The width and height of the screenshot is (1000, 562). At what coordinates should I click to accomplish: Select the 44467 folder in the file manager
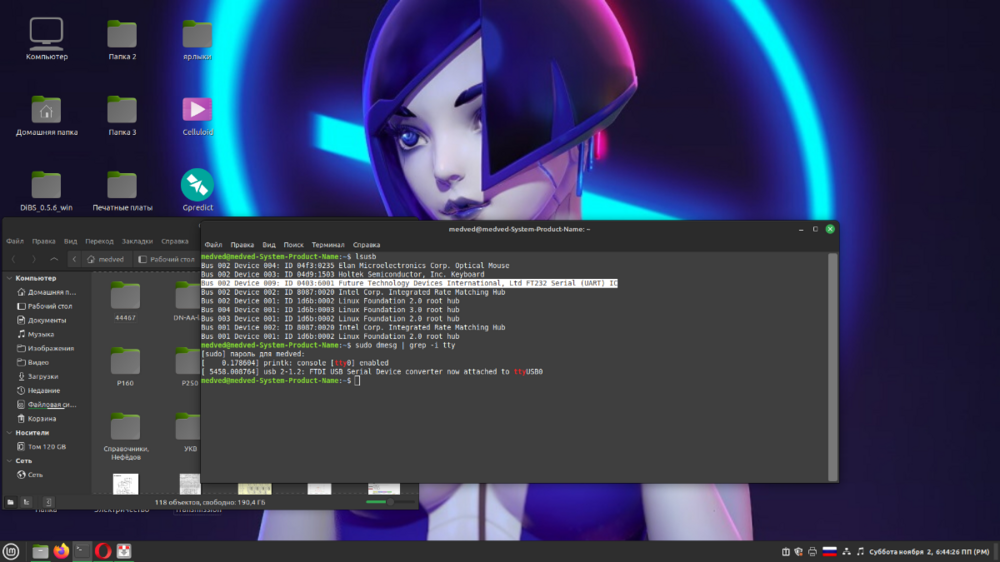click(125, 302)
